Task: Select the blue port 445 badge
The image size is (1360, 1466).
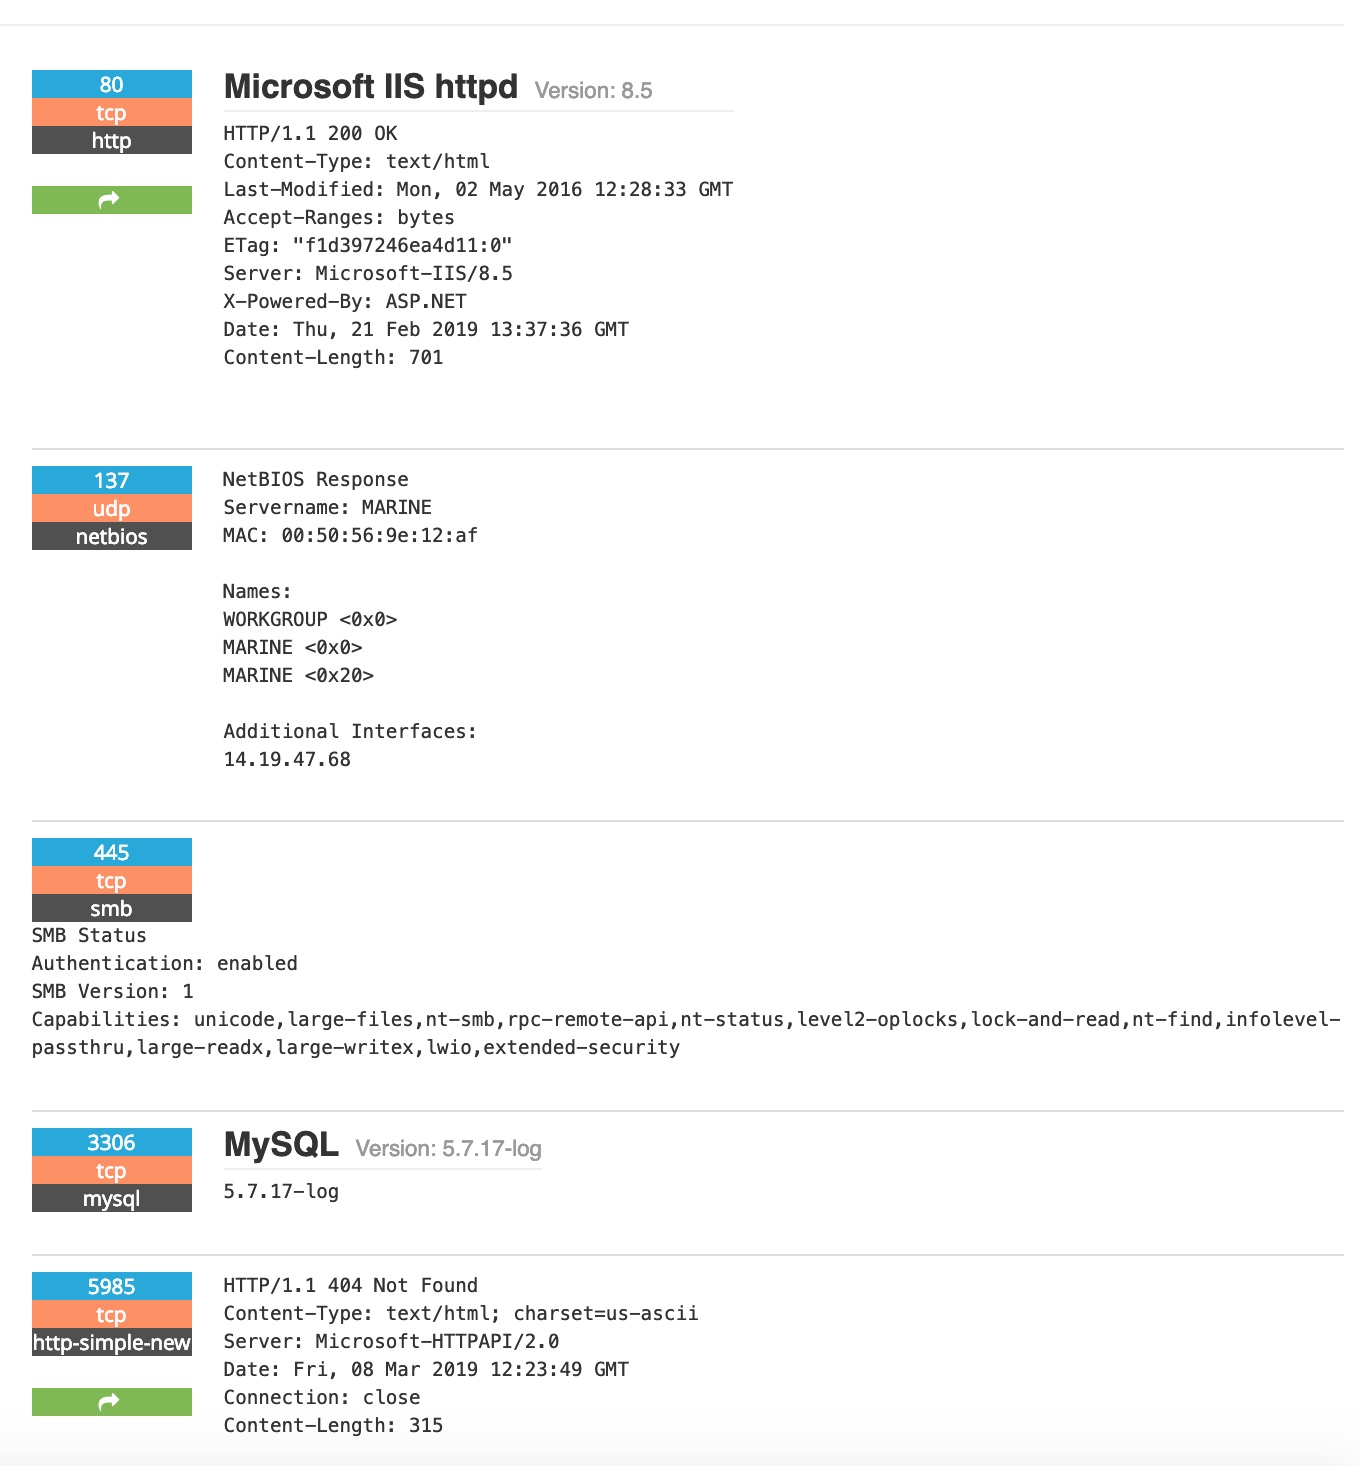Action: click(x=111, y=852)
